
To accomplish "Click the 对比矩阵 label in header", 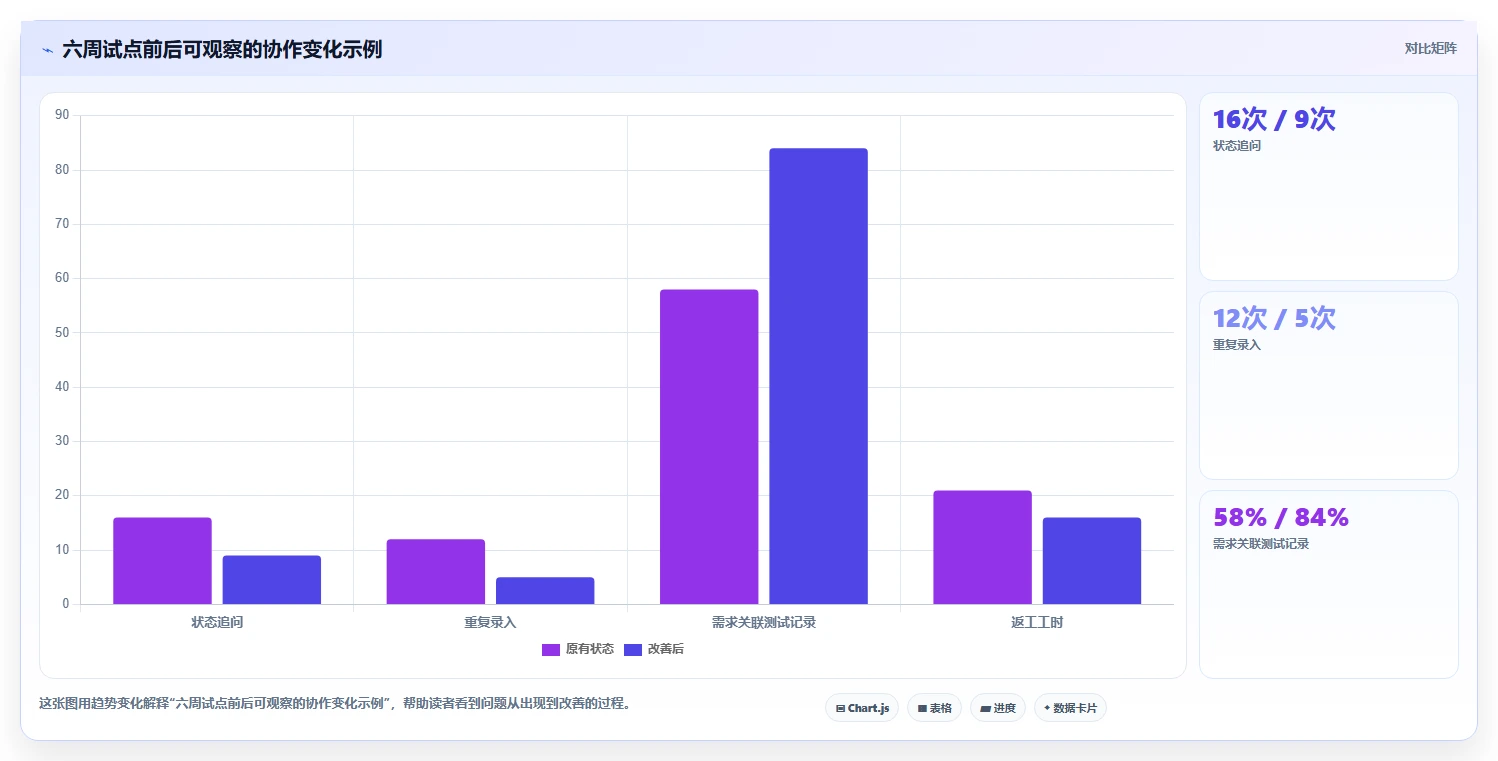I will (1431, 48).
